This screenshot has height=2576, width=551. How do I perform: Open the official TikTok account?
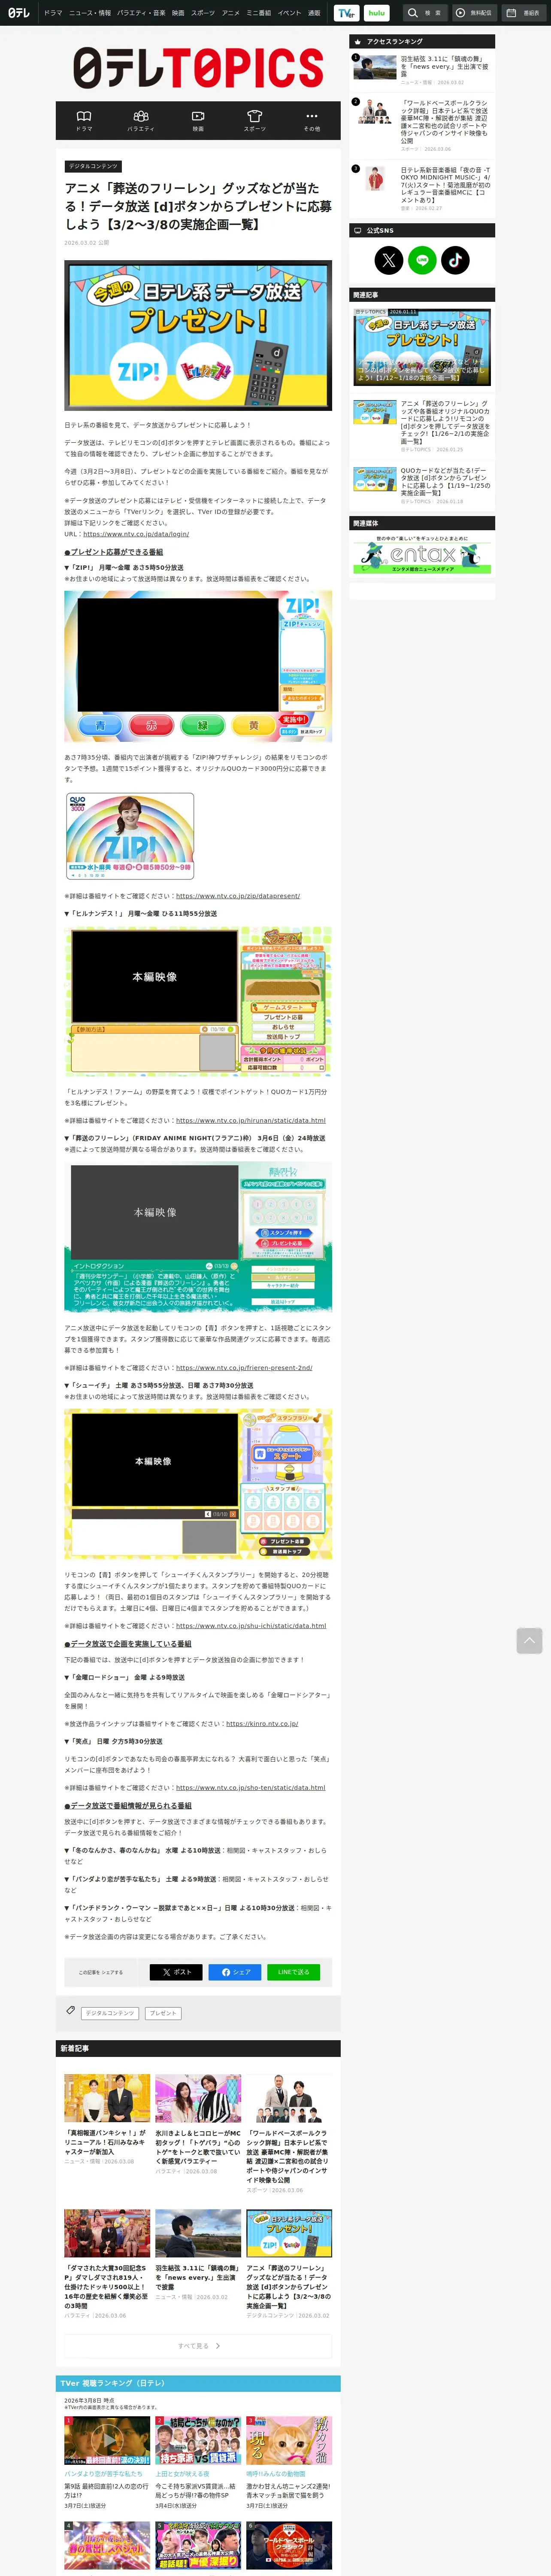pyautogui.click(x=455, y=260)
